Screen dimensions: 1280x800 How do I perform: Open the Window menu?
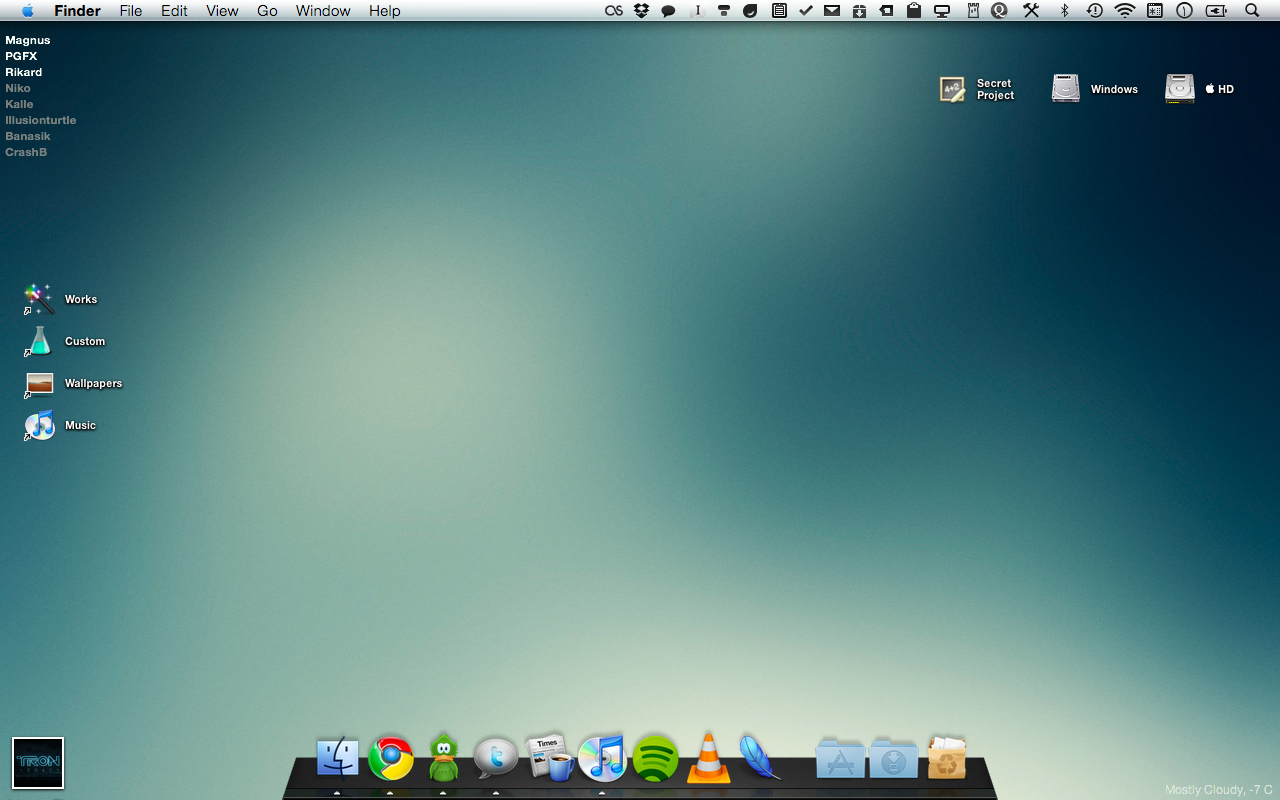[x=323, y=10]
